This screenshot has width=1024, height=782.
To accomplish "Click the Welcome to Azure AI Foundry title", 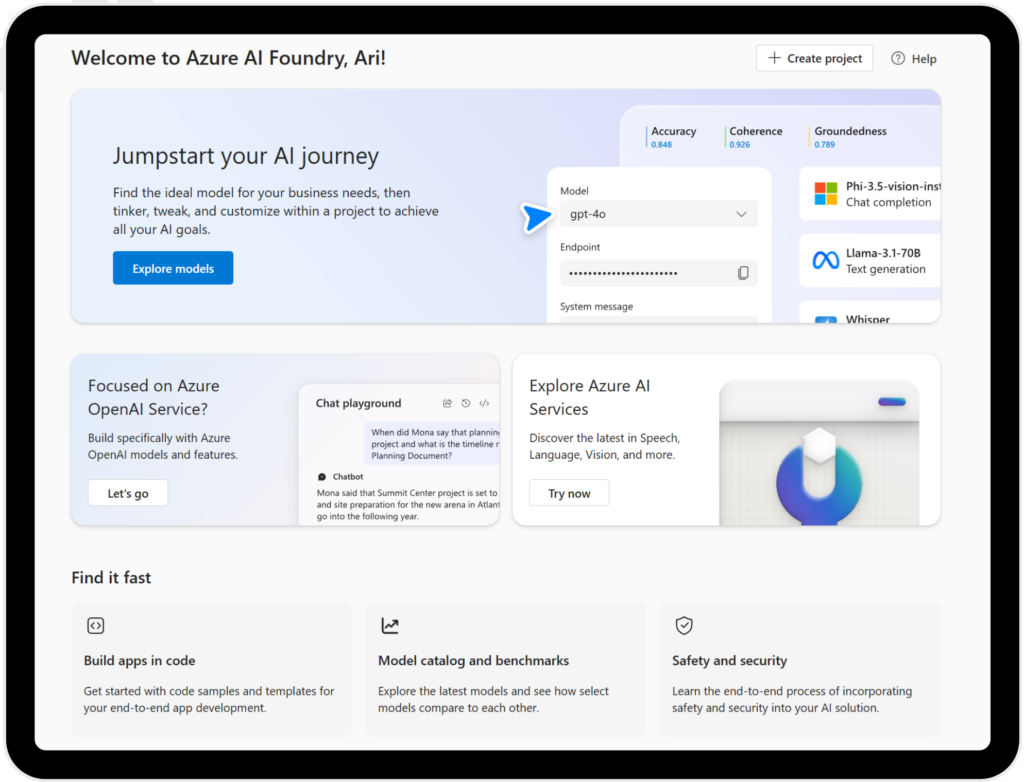I will 229,58.
